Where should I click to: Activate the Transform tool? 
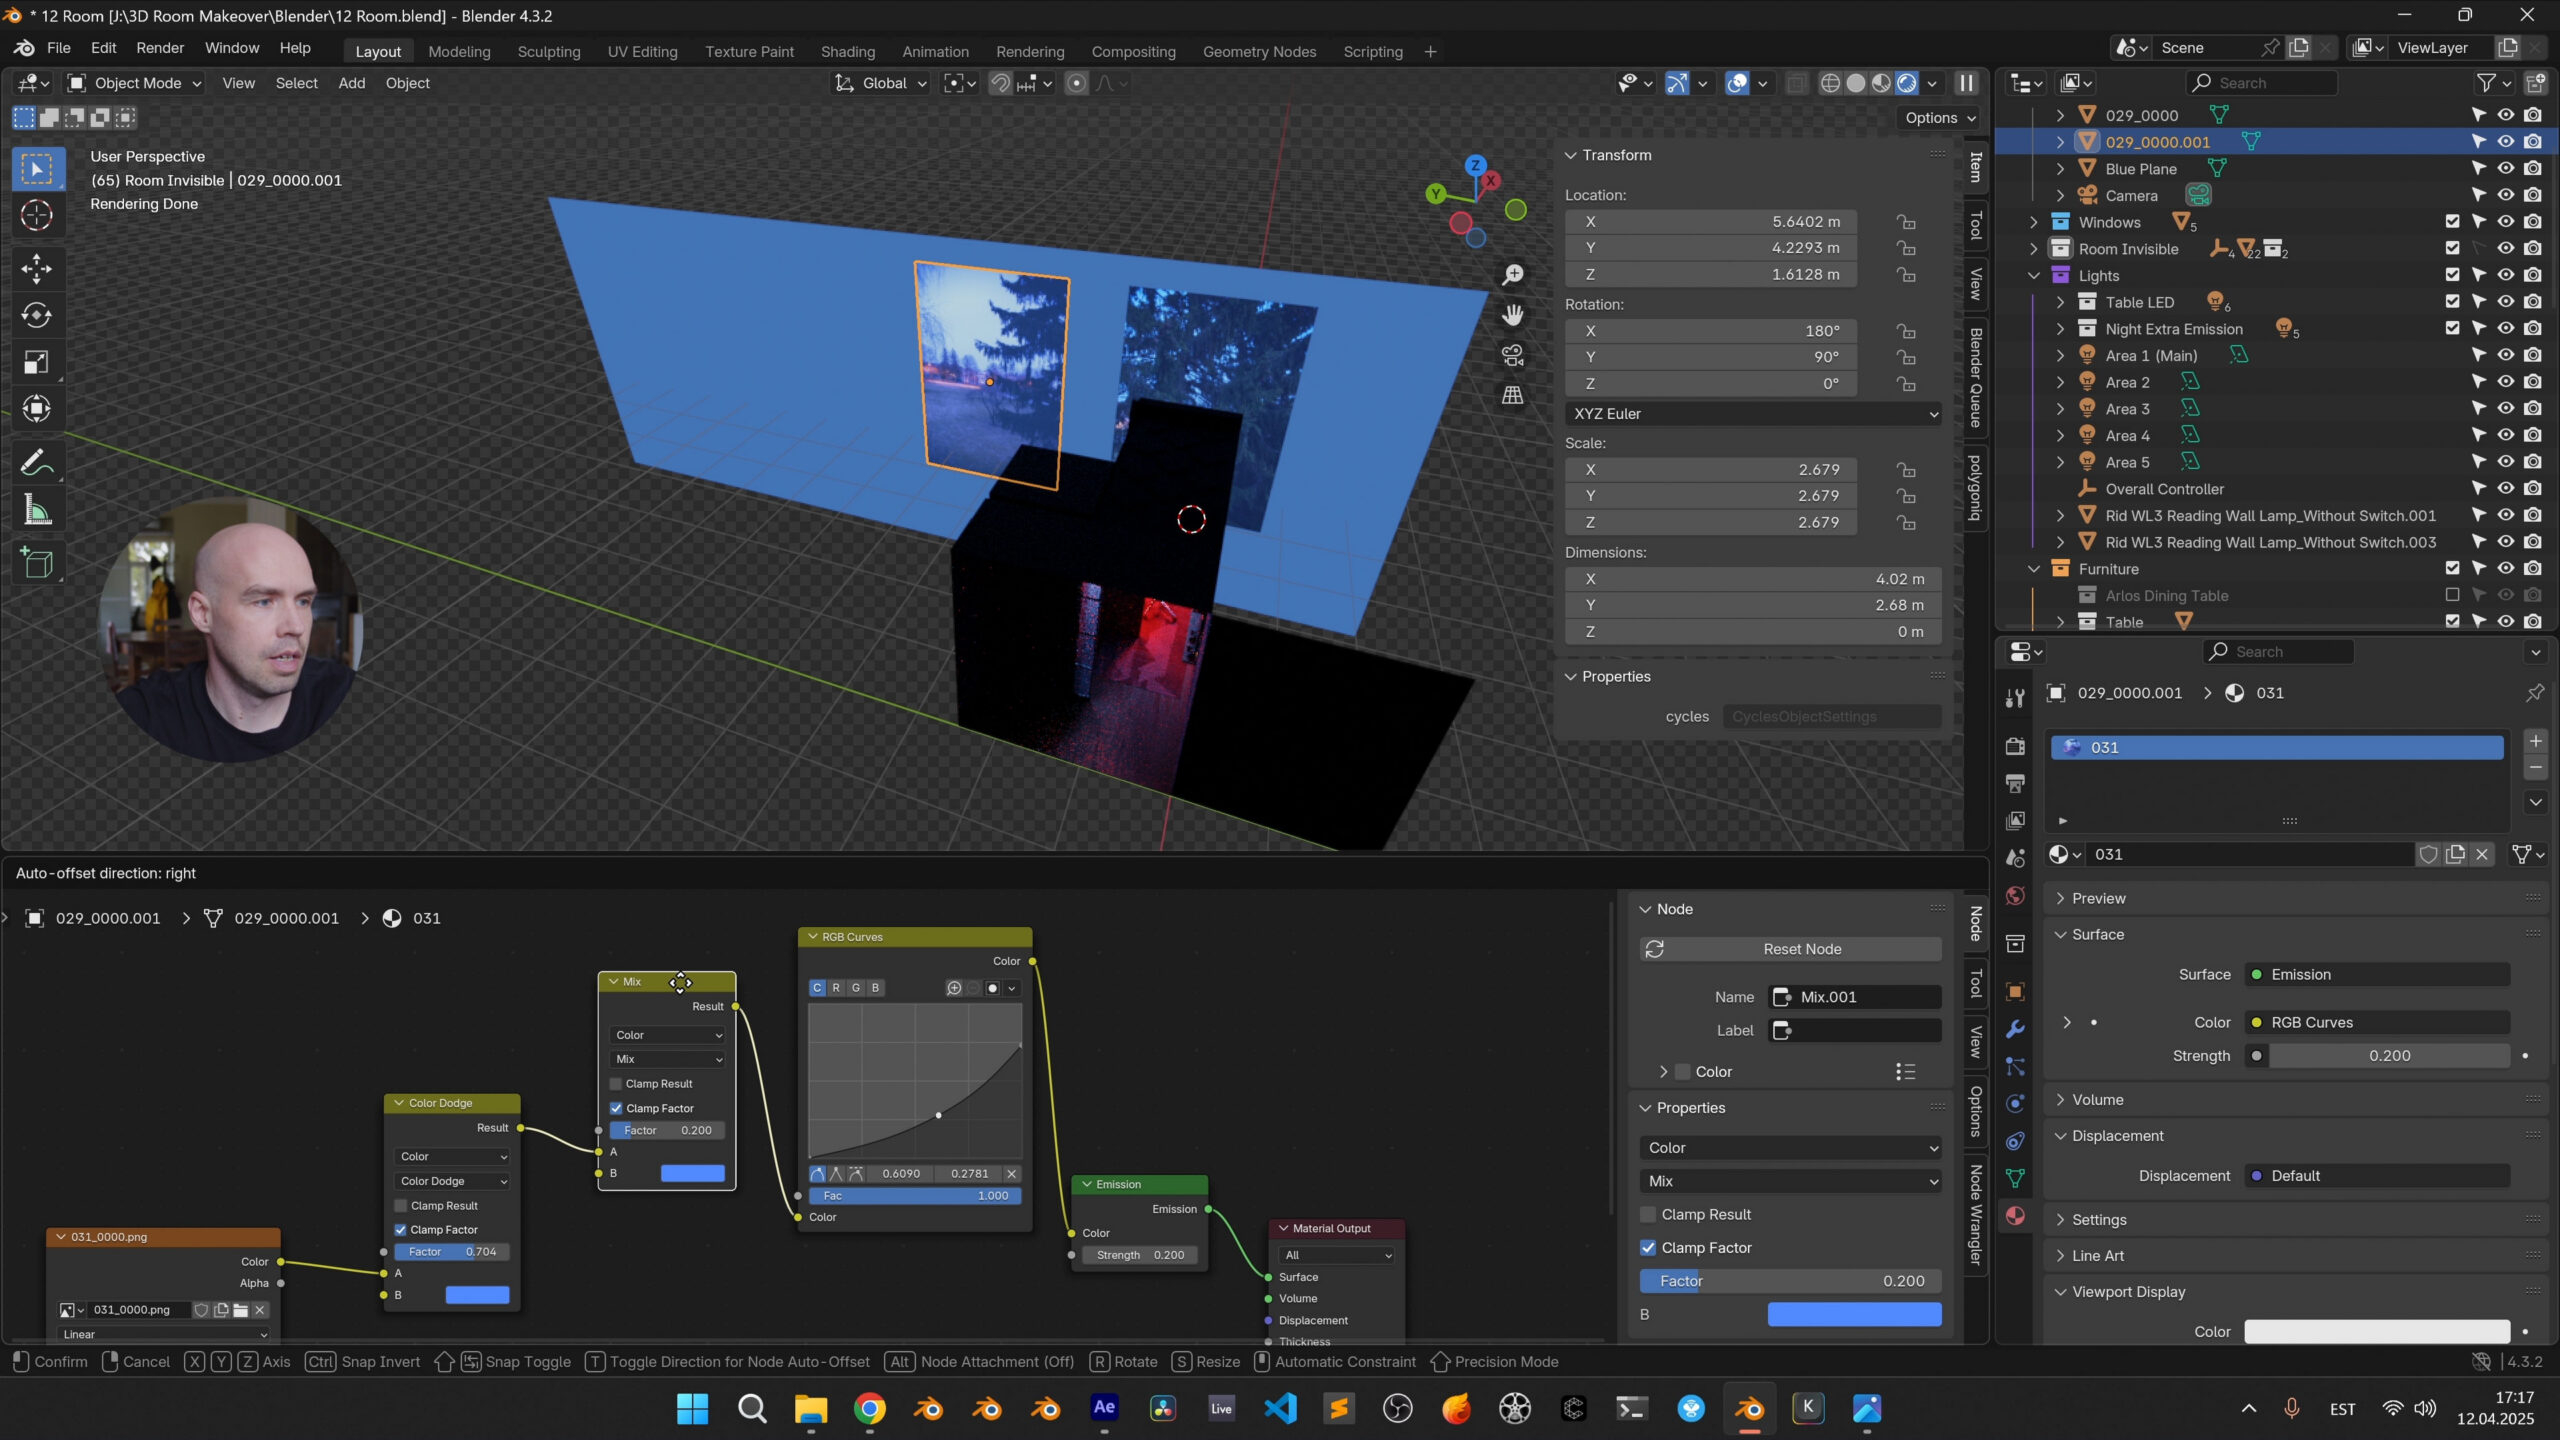[x=37, y=408]
